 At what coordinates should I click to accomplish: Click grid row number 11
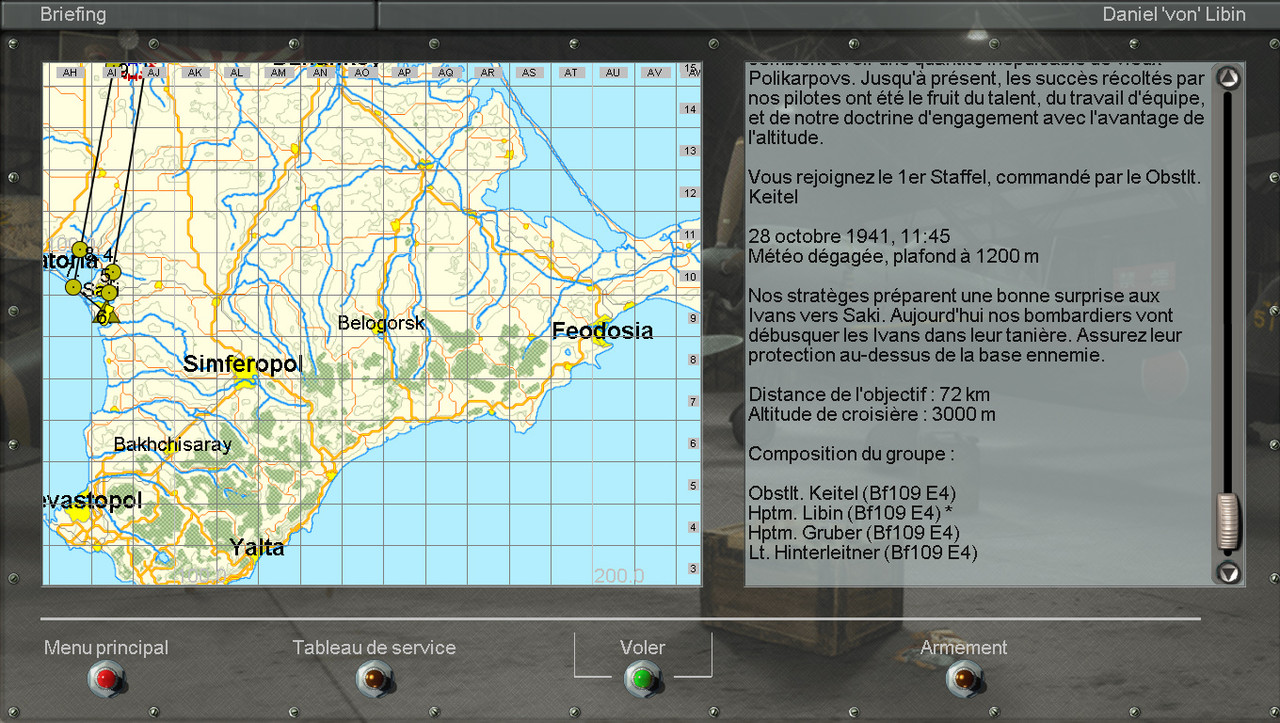pyautogui.click(x=689, y=235)
